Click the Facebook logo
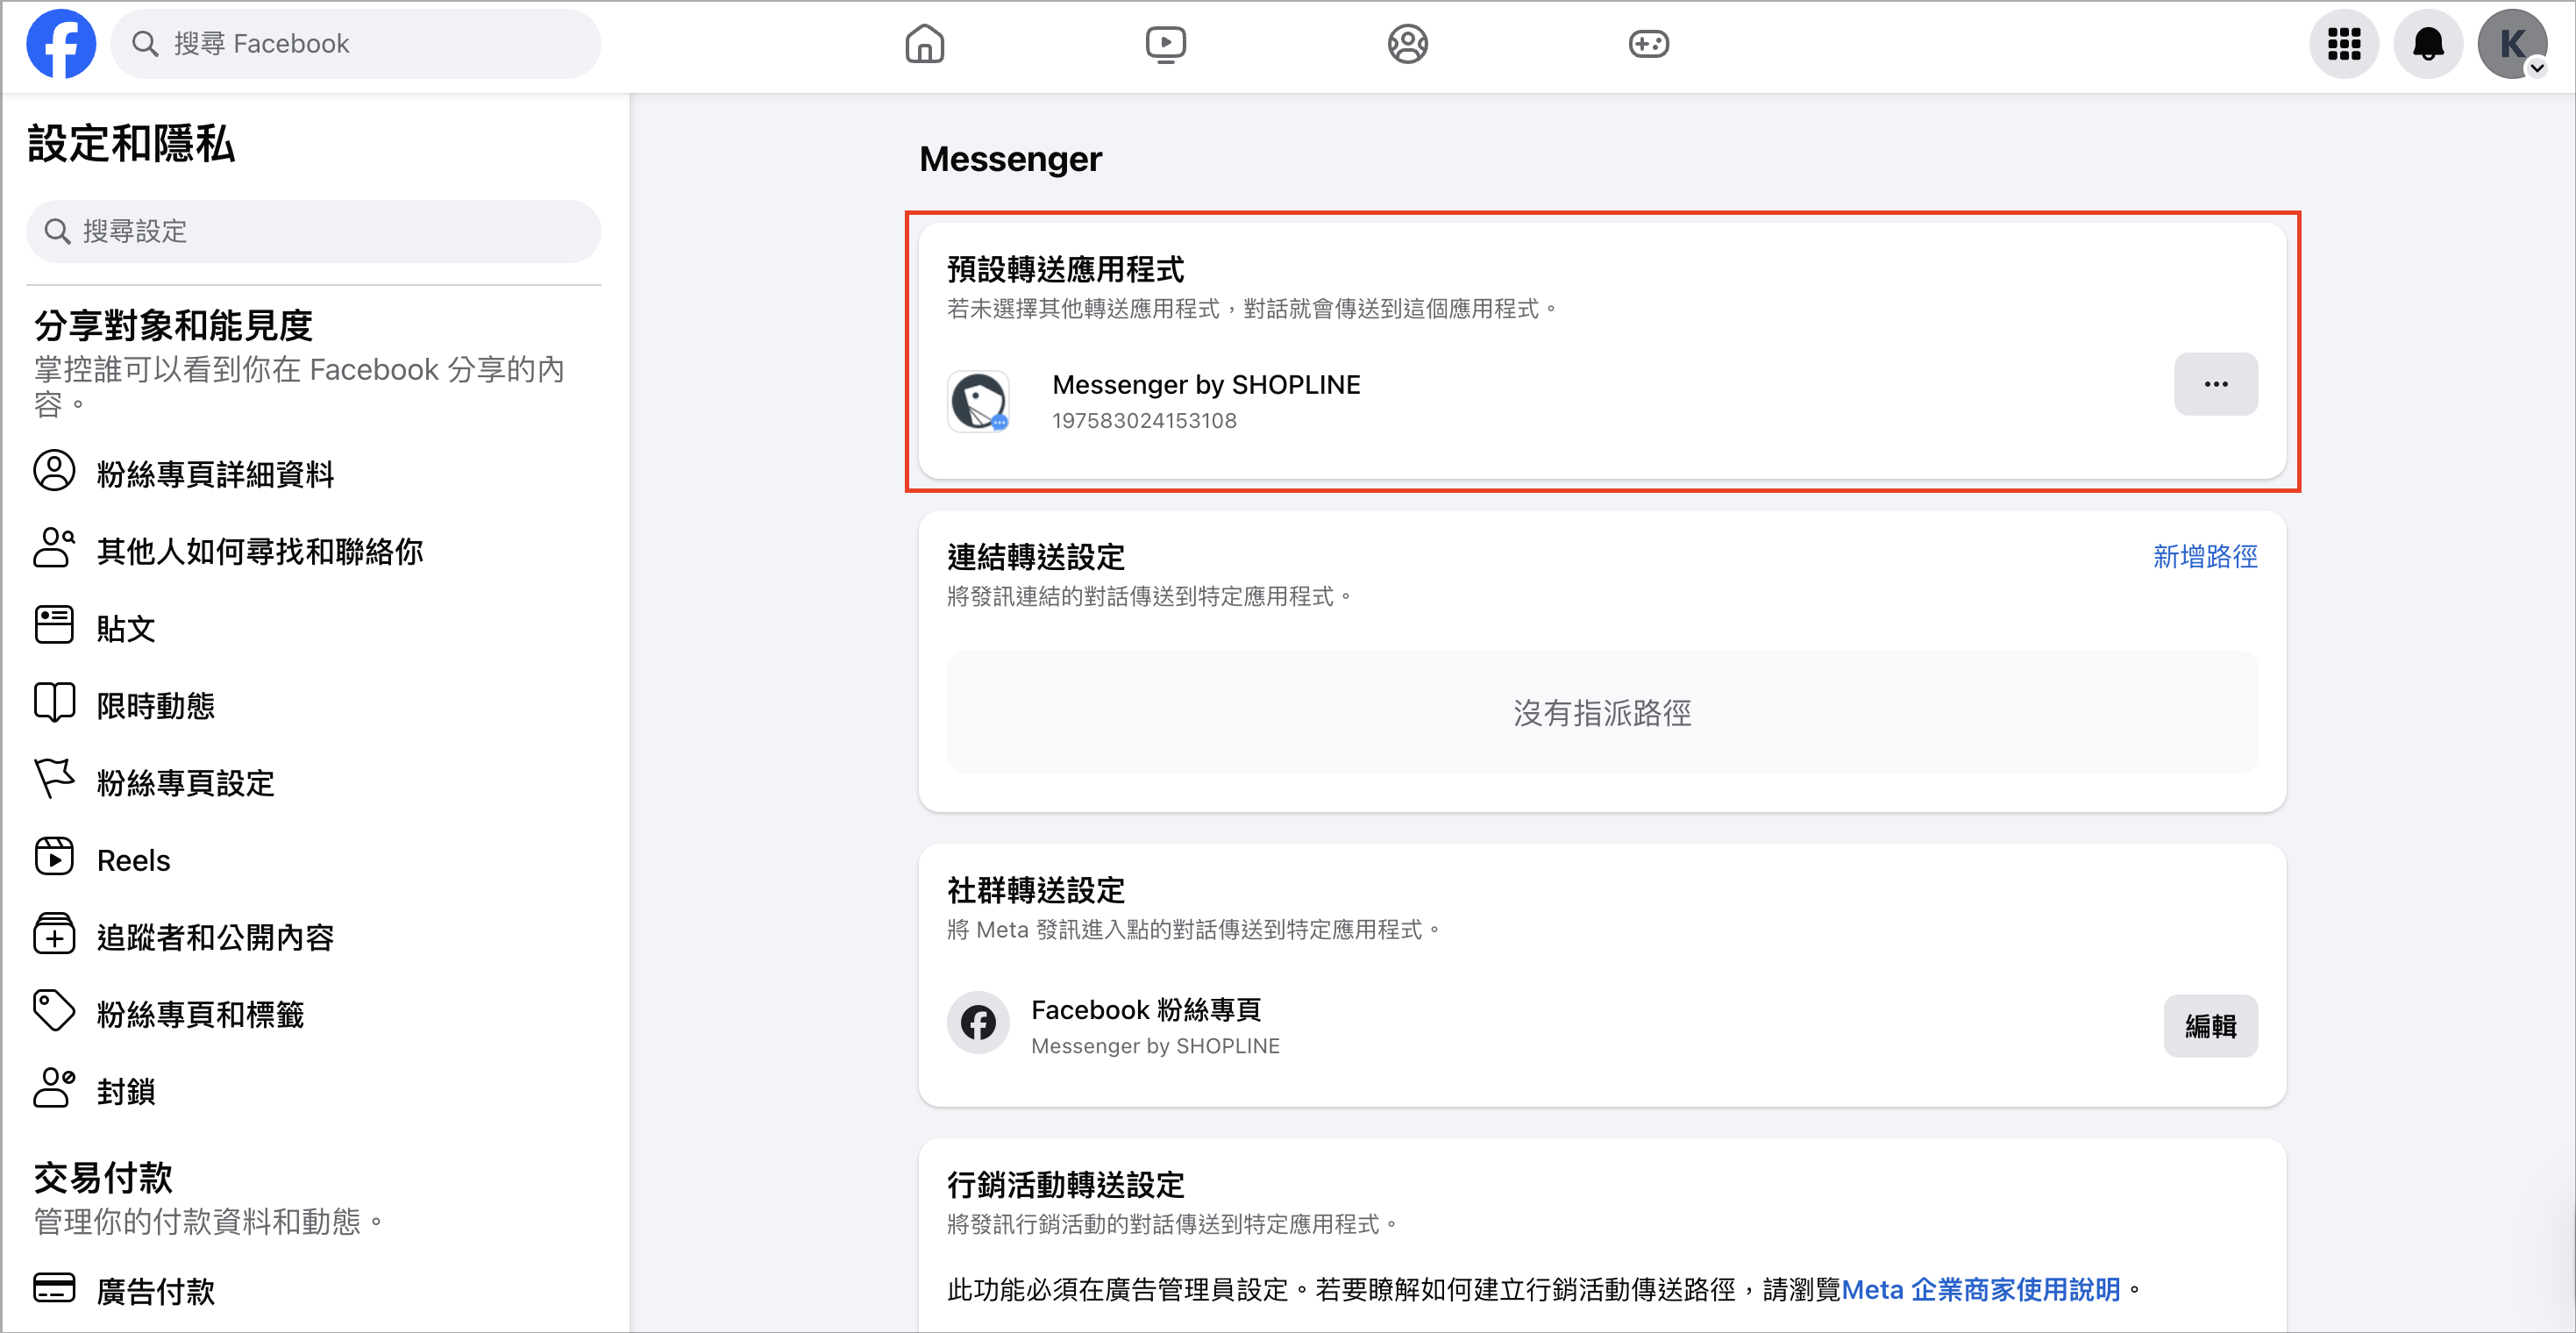Viewport: 2576px width, 1333px height. point(61,44)
